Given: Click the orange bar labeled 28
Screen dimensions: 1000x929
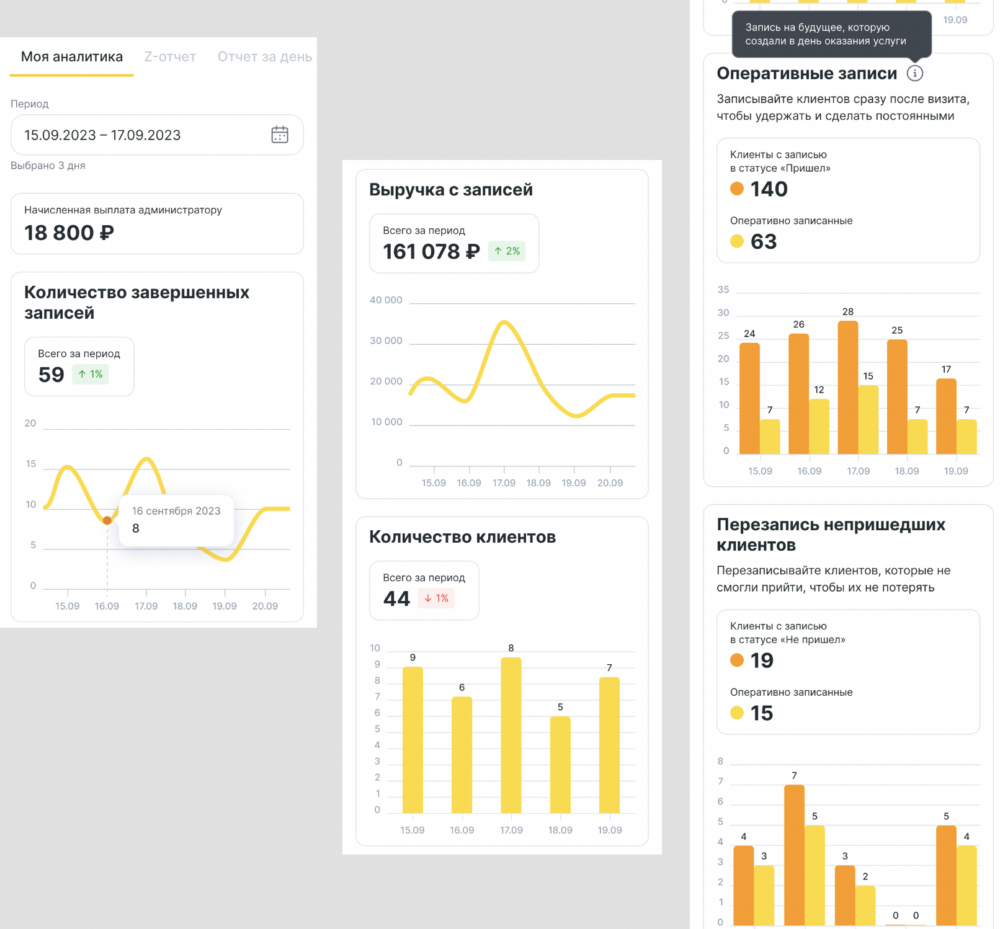Looking at the screenshot, I should (848, 388).
